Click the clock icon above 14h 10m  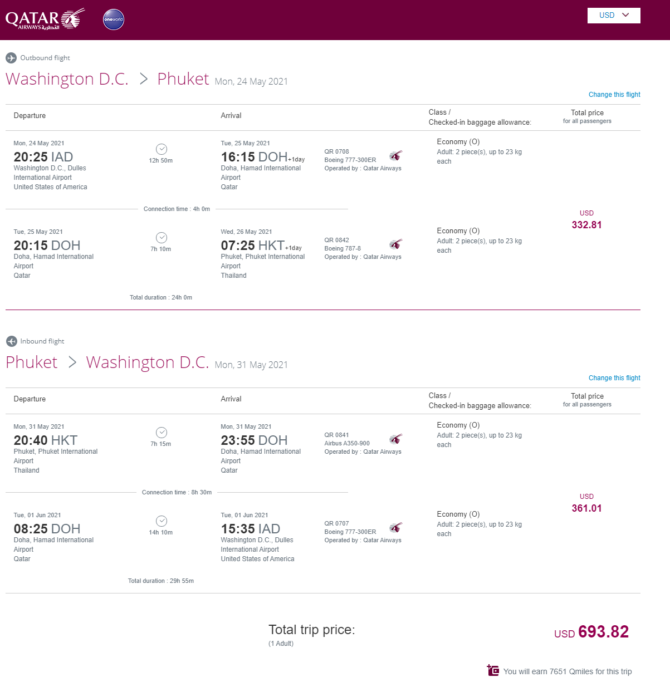coord(161,521)
